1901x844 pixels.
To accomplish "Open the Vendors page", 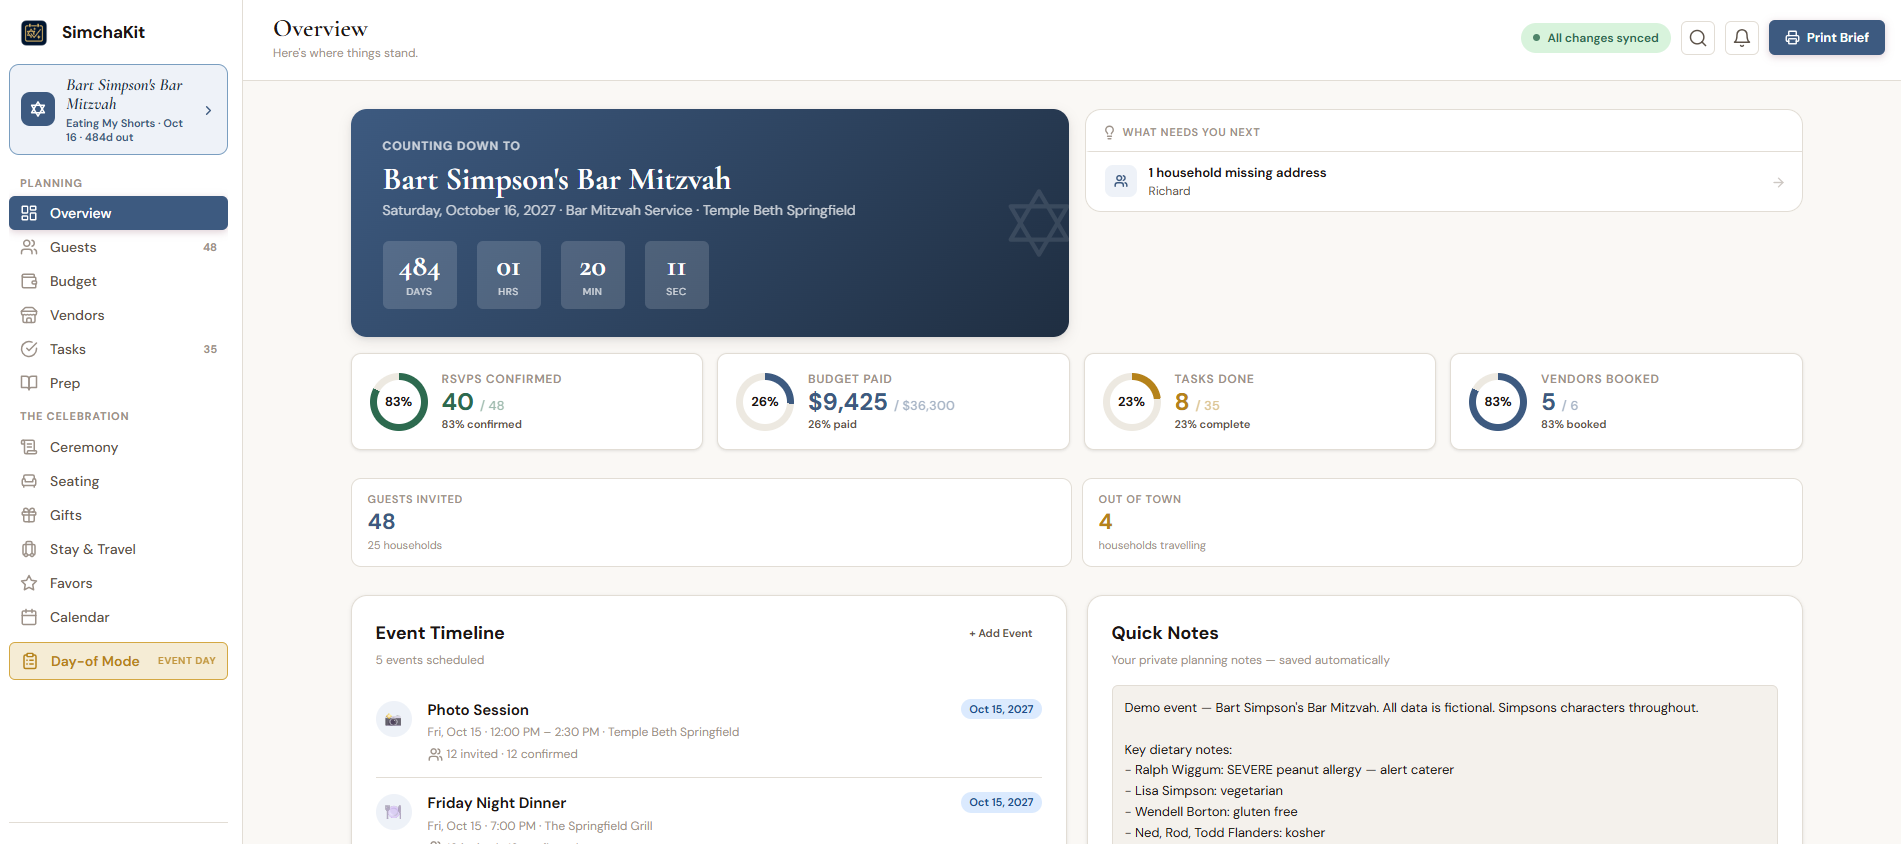I will (118, 315).
